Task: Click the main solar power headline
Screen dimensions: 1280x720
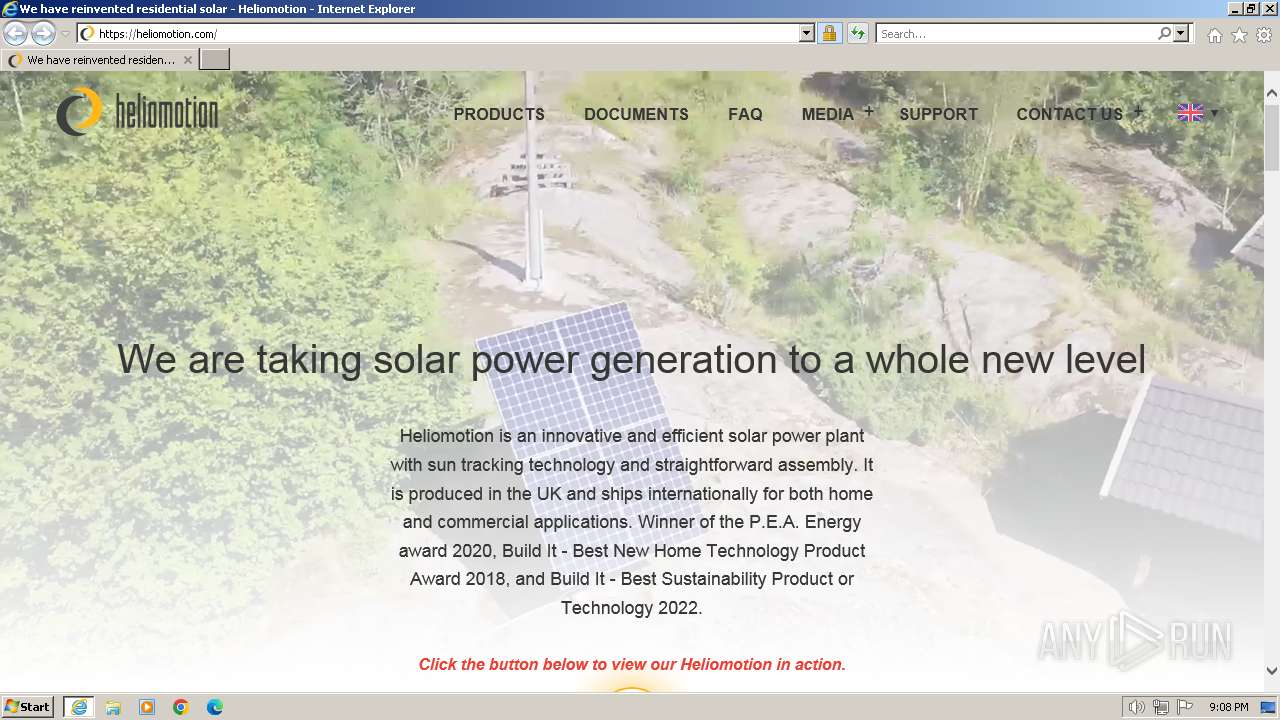Action: click(631, 359)
